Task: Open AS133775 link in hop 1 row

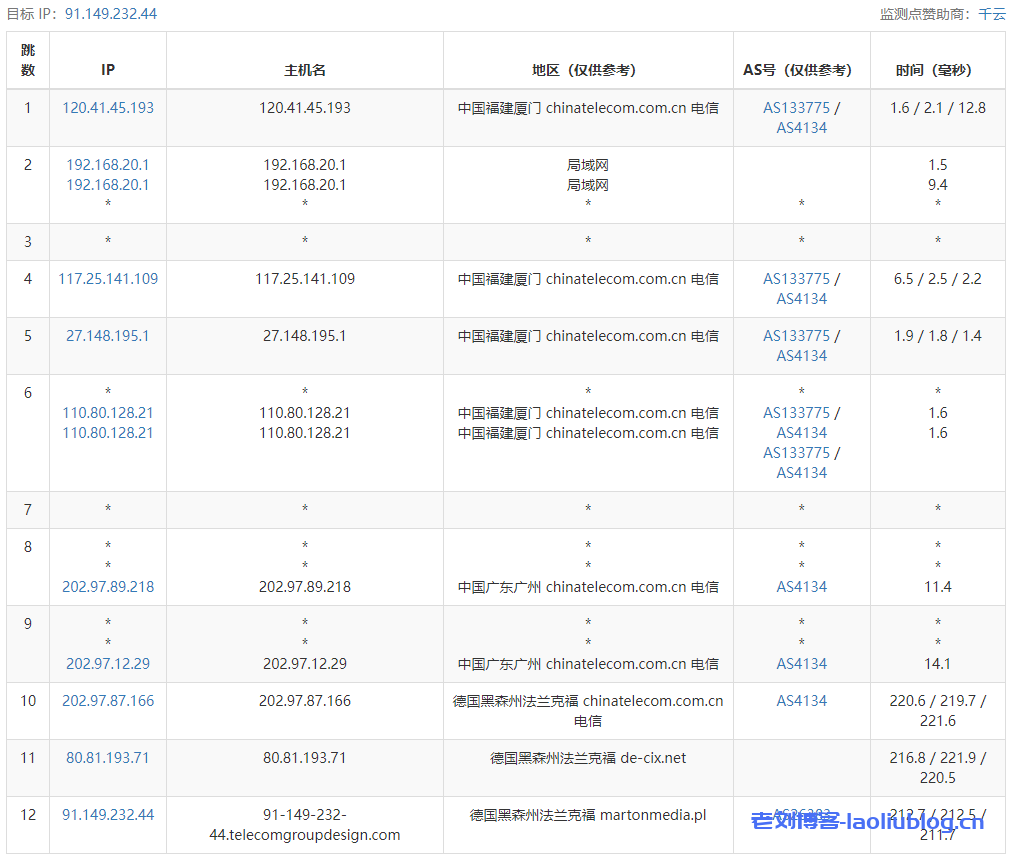Action: tap(796, 108)
